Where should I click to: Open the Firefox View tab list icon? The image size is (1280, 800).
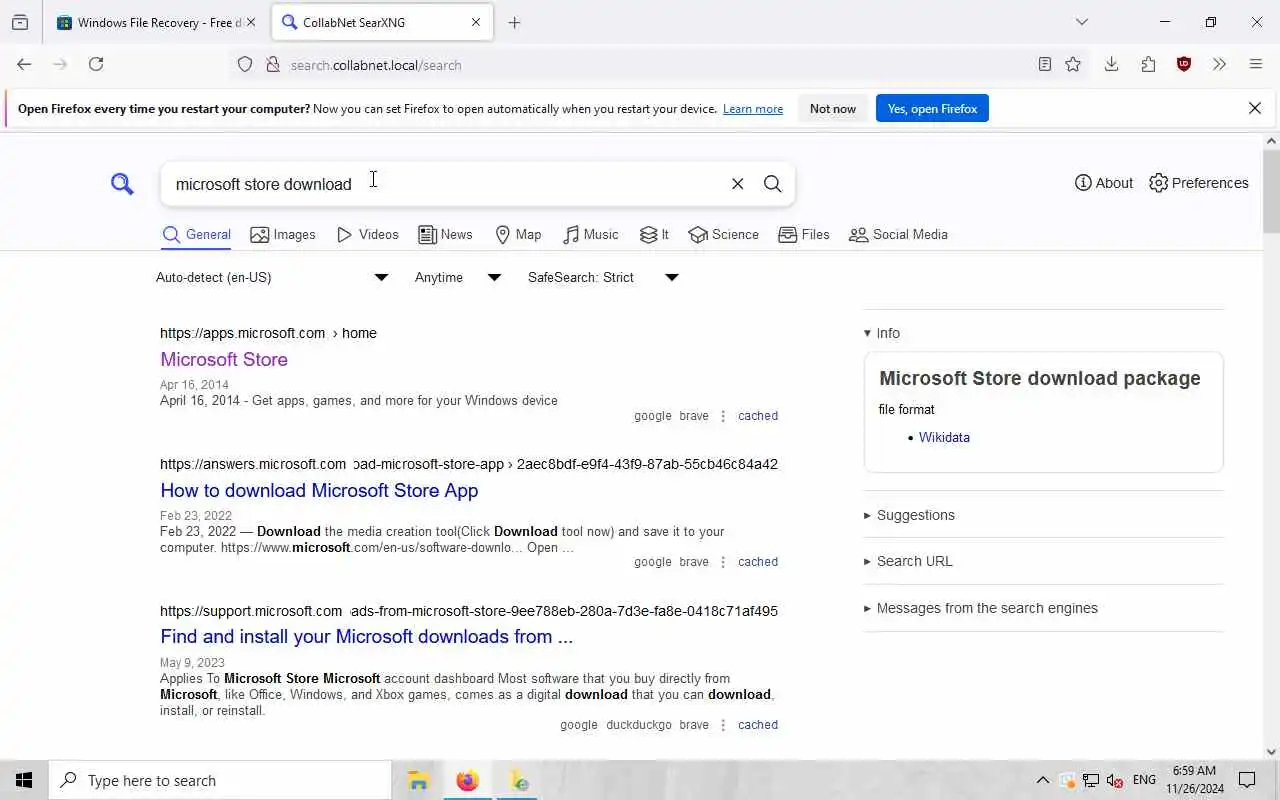click(20, 22)
